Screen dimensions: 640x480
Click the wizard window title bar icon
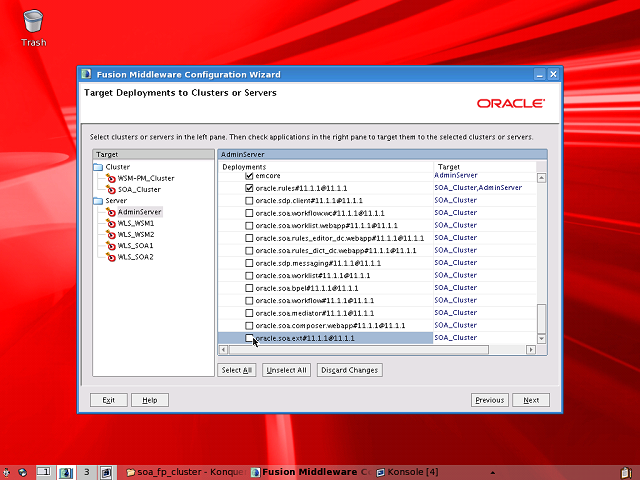pyautogui.click(x=86, y=74)
